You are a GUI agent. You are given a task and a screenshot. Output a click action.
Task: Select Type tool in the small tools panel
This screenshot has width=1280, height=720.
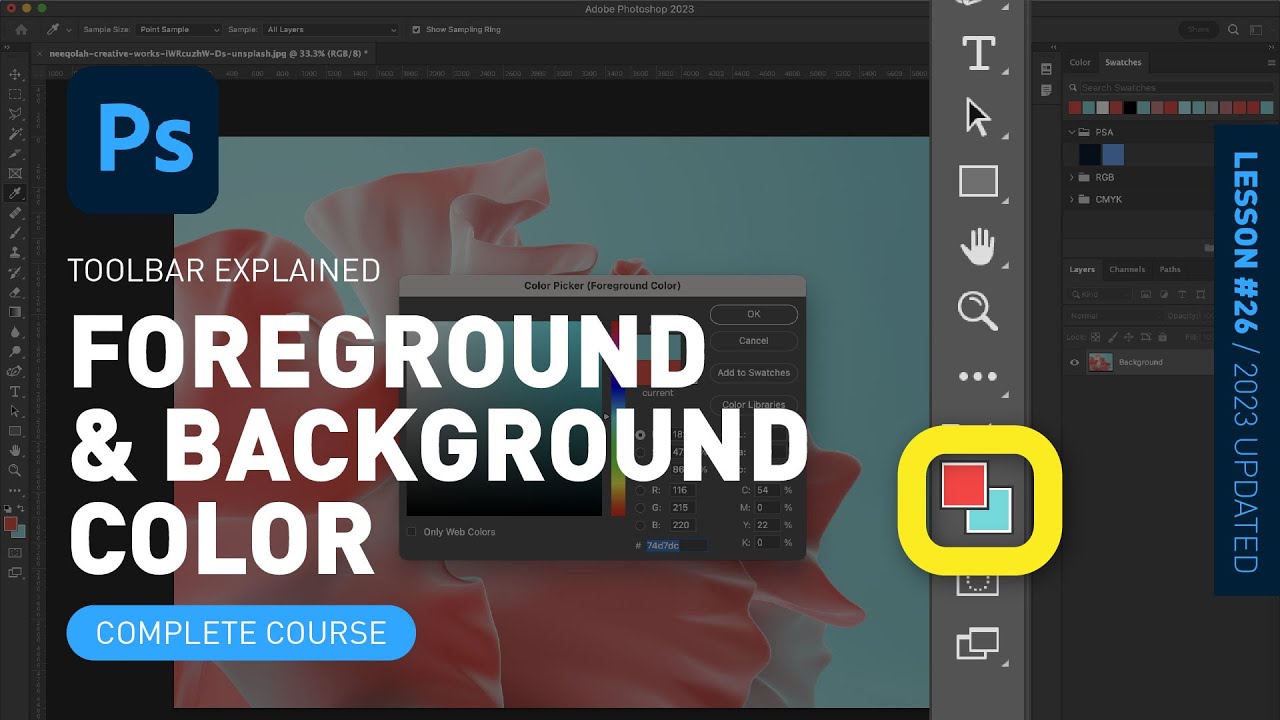click(x=15, y=391)
